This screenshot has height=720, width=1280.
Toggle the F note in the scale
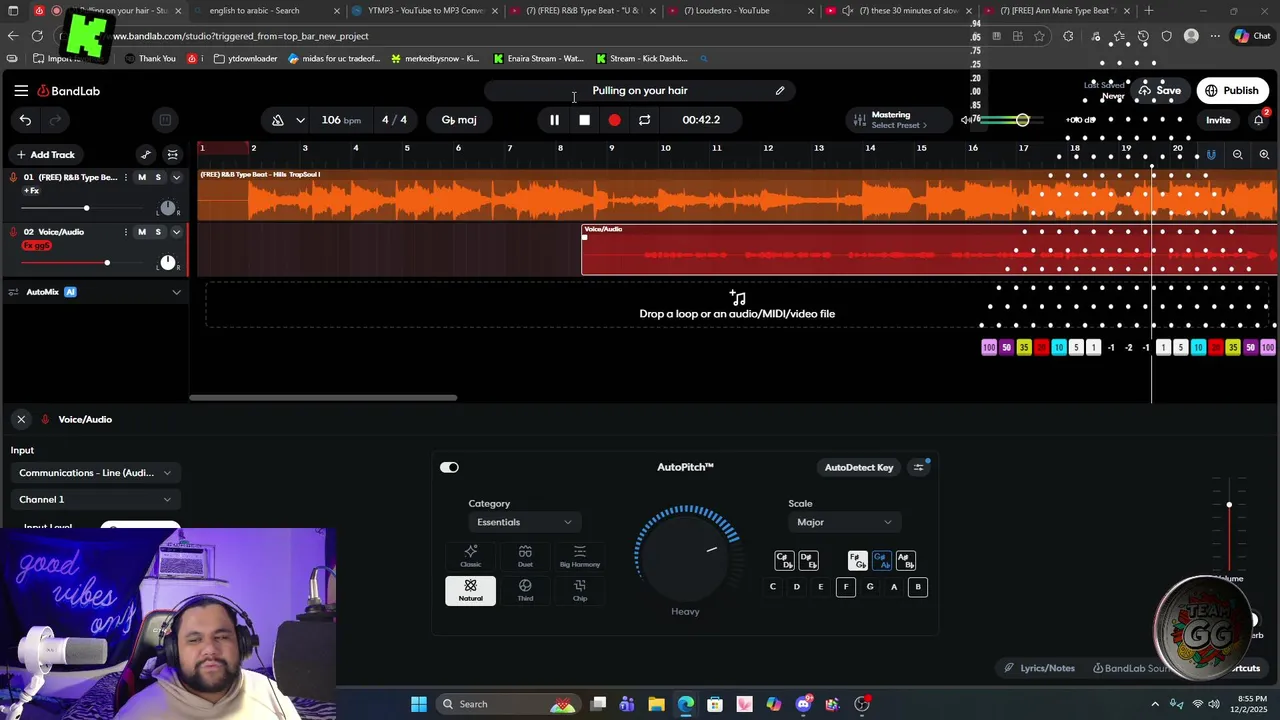click(x=845, y=587)
